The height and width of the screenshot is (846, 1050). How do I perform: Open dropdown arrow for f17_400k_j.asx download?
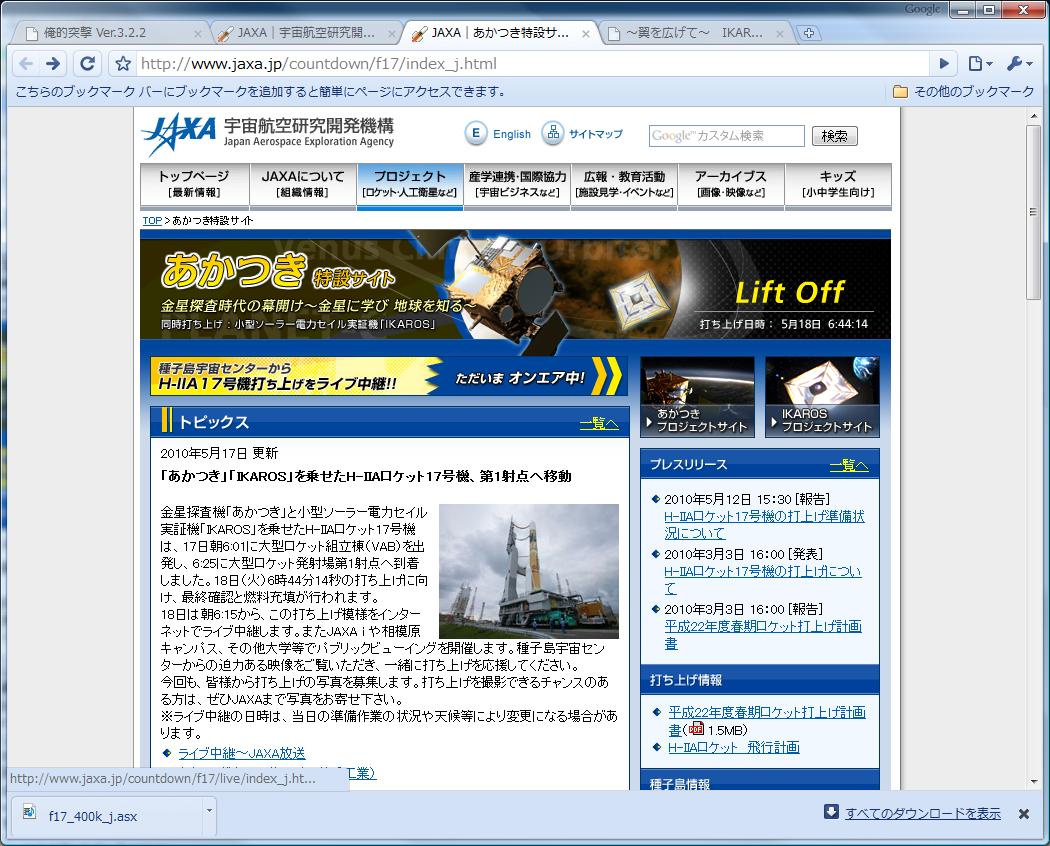(209, 811)
